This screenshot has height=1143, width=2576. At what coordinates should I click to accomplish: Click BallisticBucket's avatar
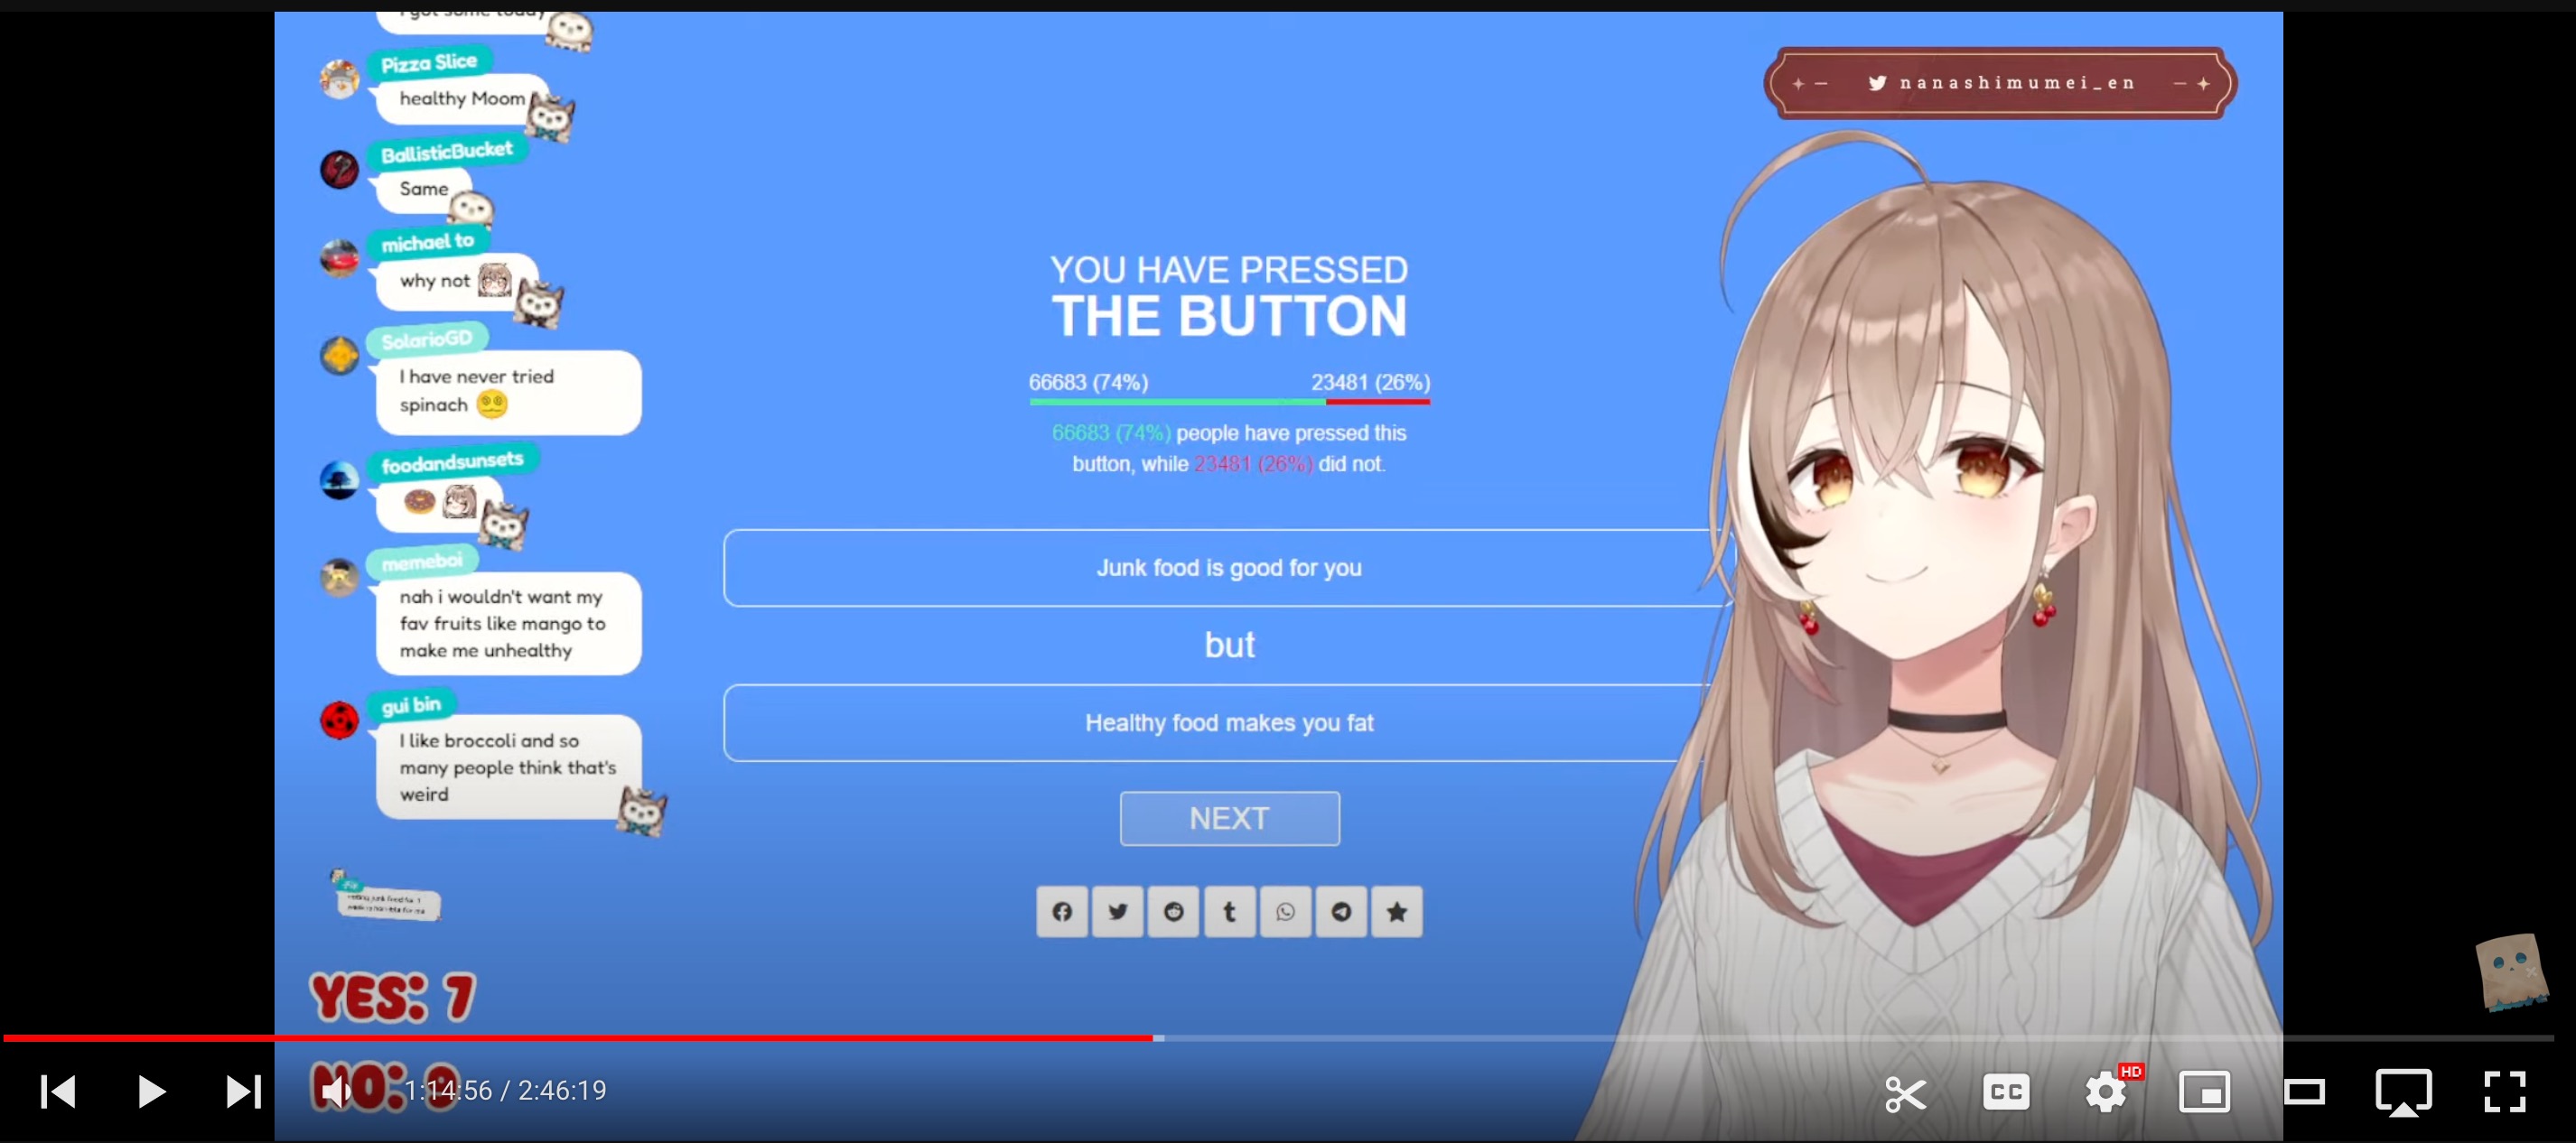tap(339, 169)
